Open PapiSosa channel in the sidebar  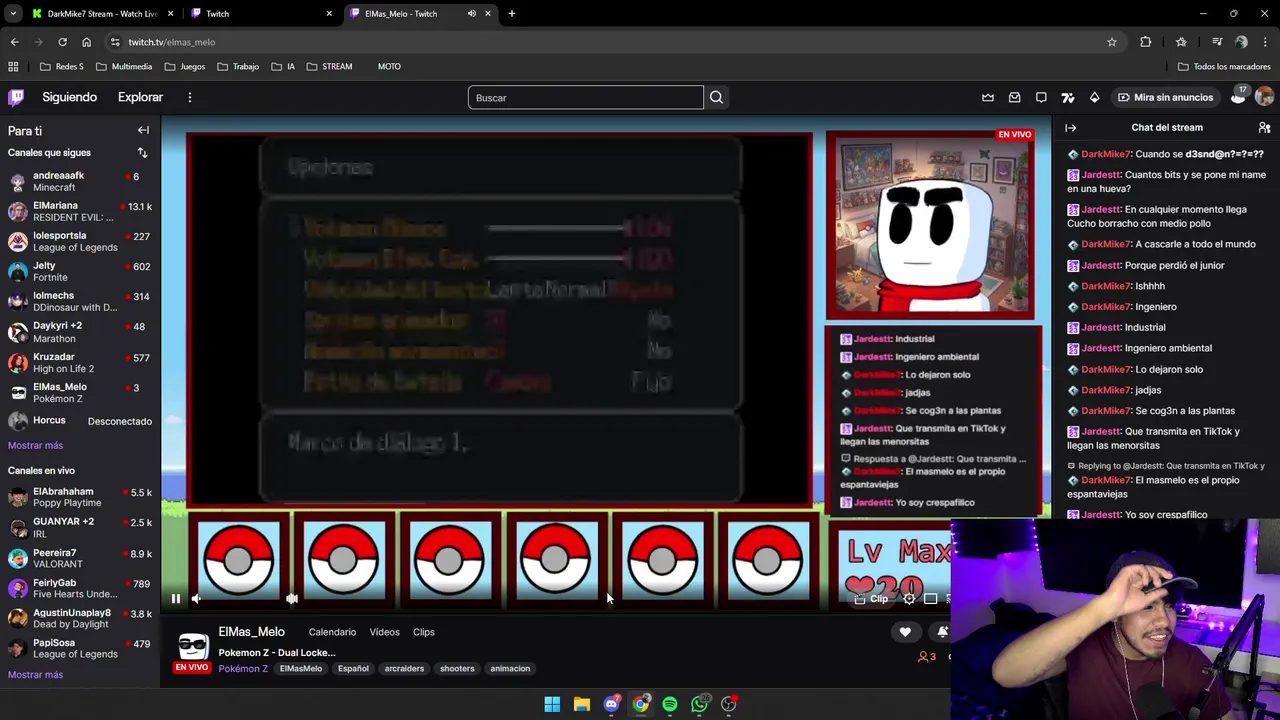pyautogui.click(x=80, y=648)
